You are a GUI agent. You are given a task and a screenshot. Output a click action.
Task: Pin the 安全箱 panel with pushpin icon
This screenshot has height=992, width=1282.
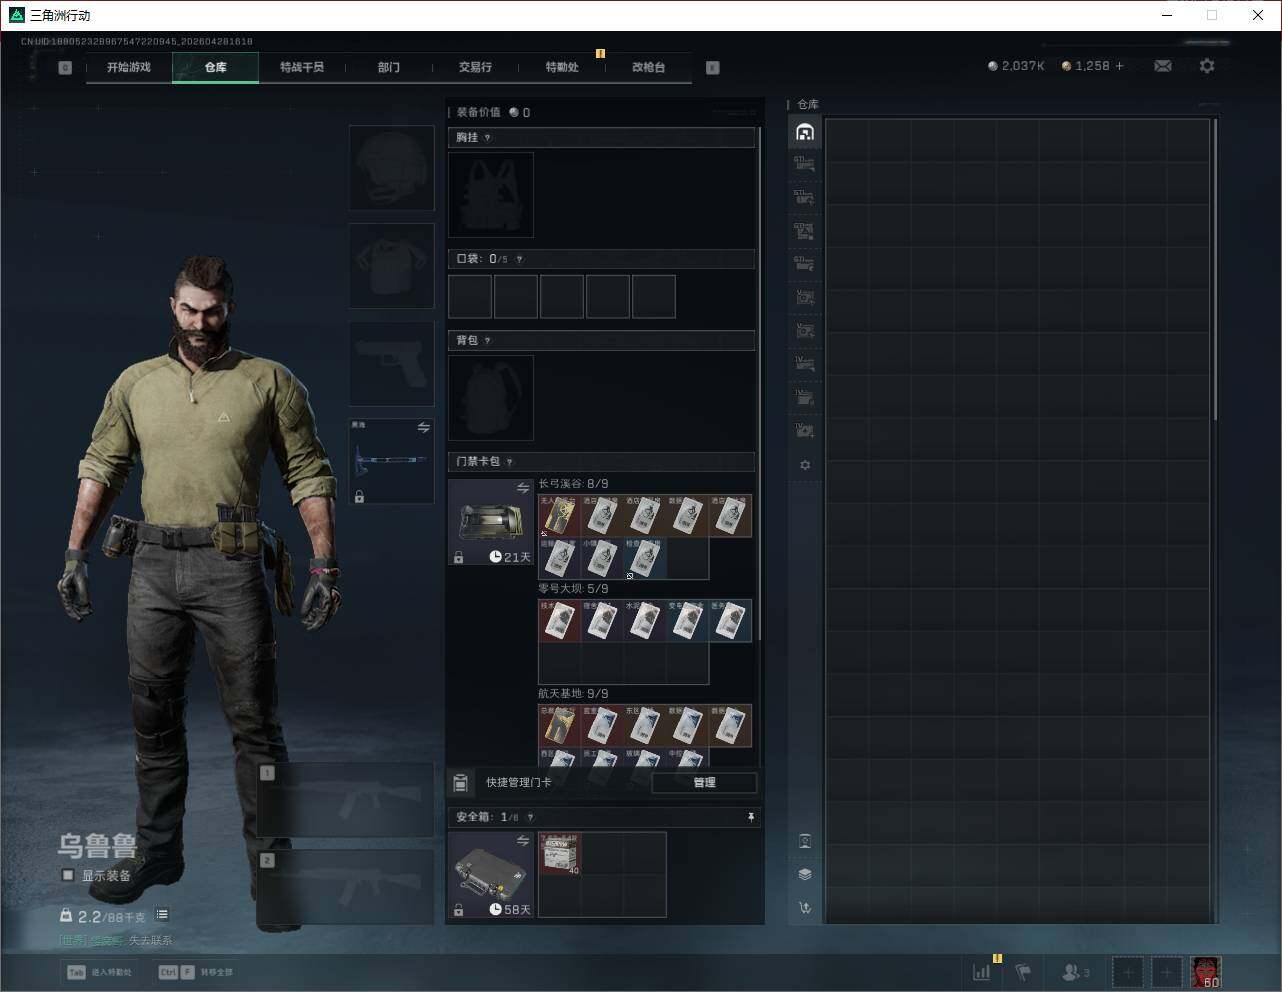pyautogui.click(x=751, y=818)
